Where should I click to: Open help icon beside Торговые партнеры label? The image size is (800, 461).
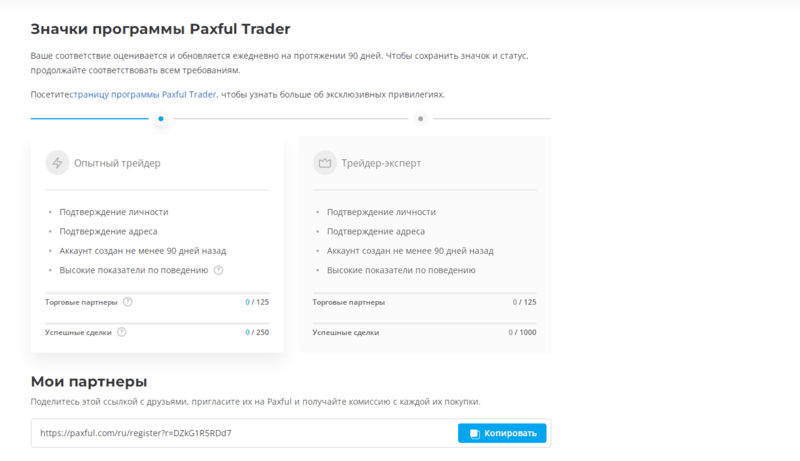128,302
